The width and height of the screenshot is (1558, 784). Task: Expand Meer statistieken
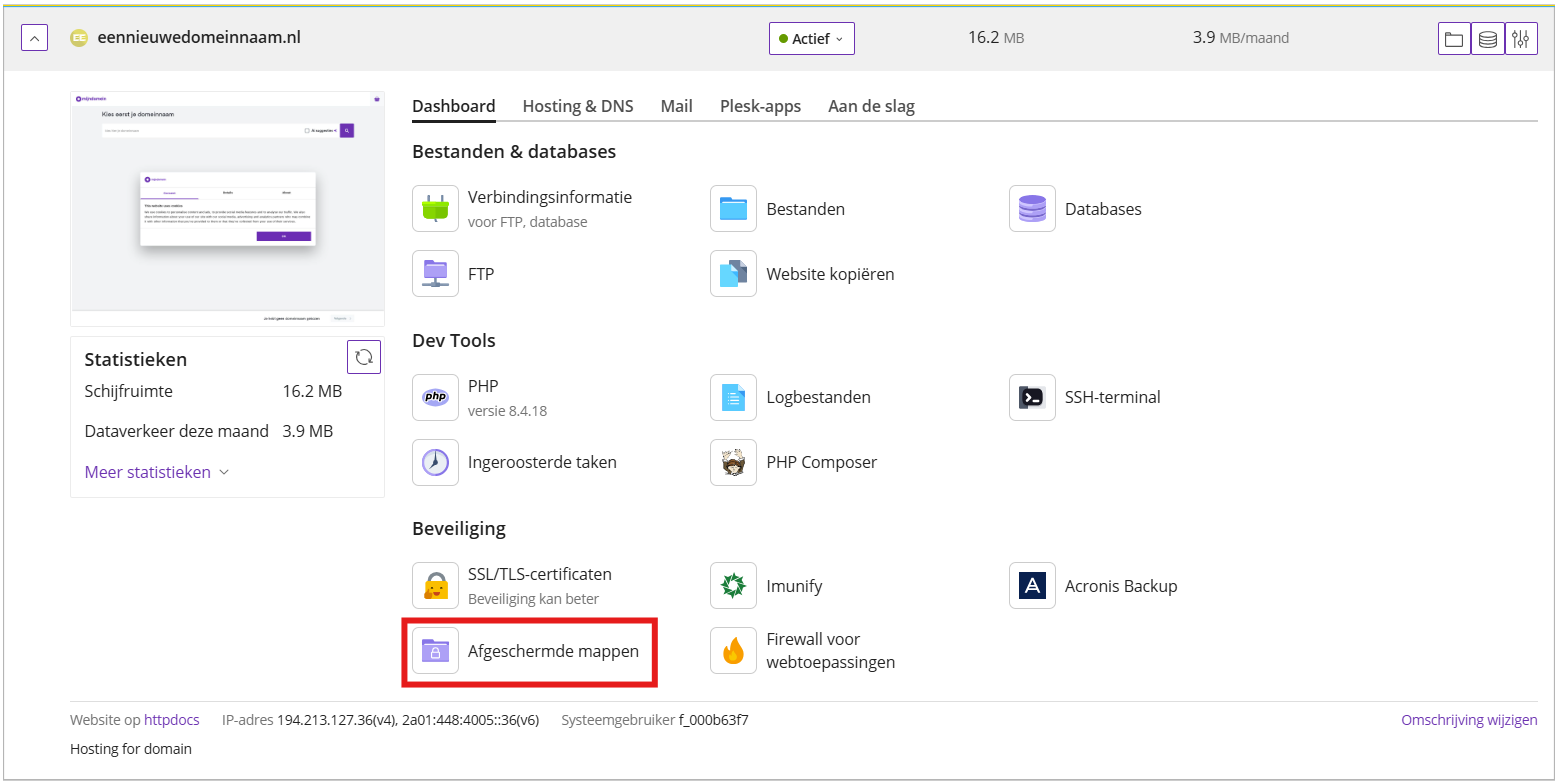point(157,472)
